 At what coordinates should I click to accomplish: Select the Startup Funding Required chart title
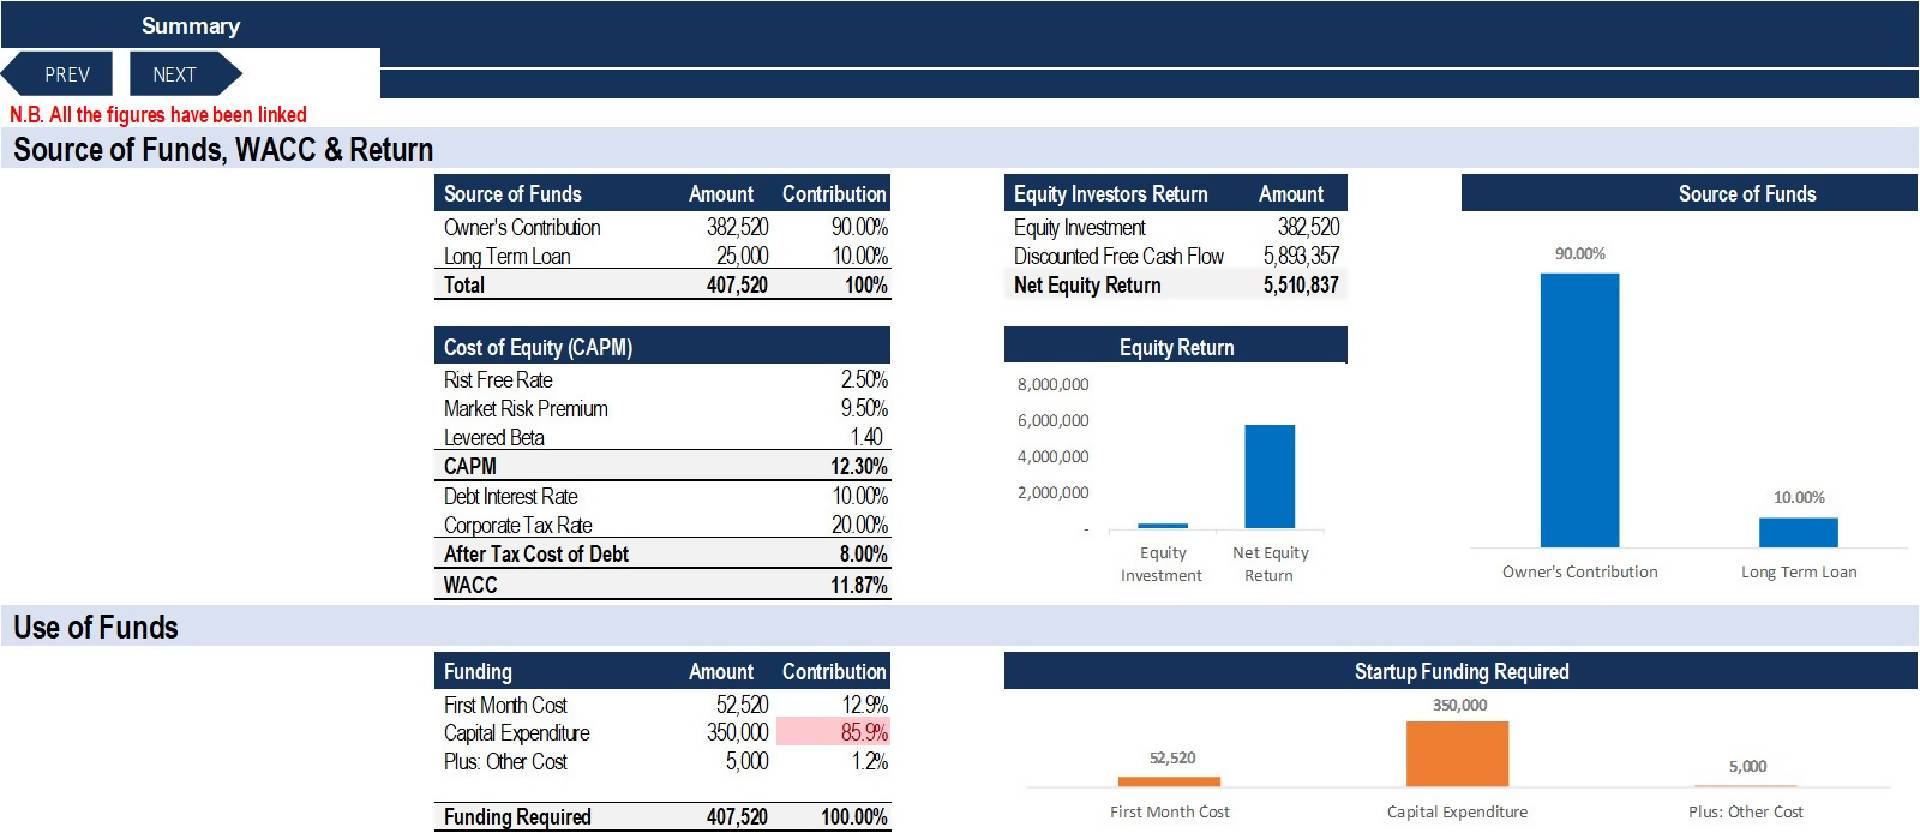(x=1461, y=672)
